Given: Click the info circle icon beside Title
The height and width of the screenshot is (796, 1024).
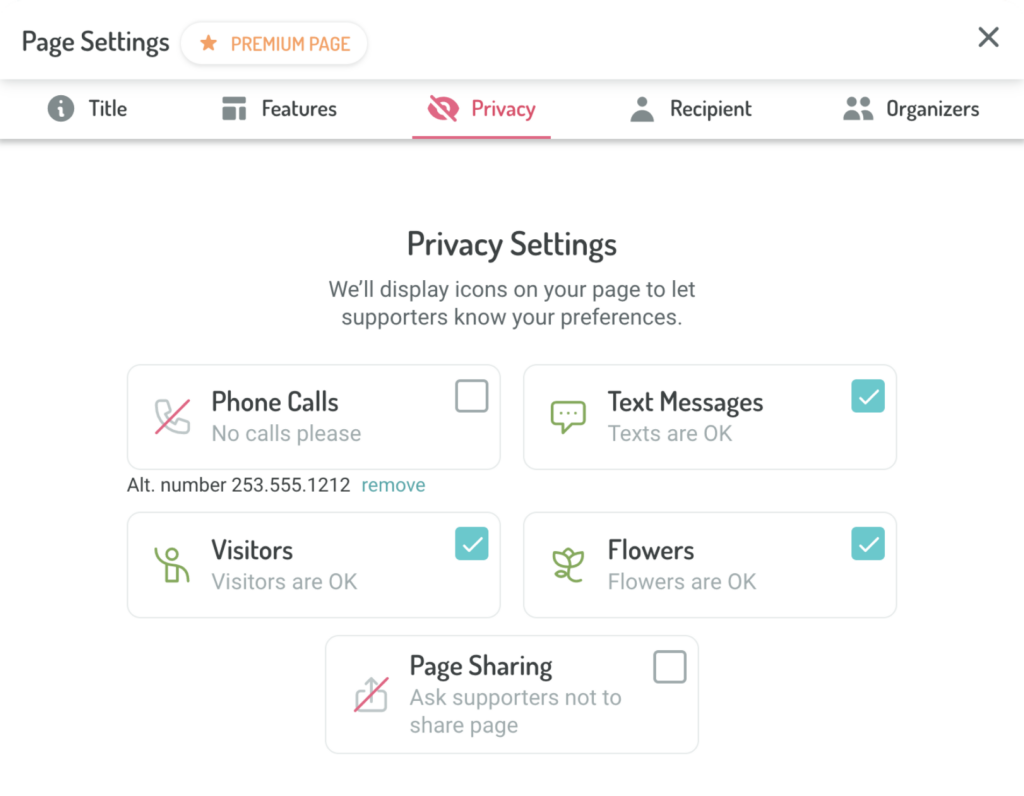Looking at the screenshot, I should [61, 108].
